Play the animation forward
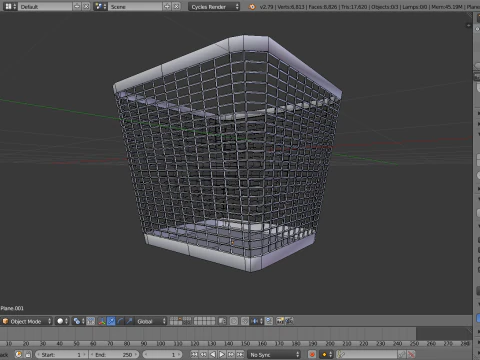Screen dimensions: 480x360 (222, 354)
